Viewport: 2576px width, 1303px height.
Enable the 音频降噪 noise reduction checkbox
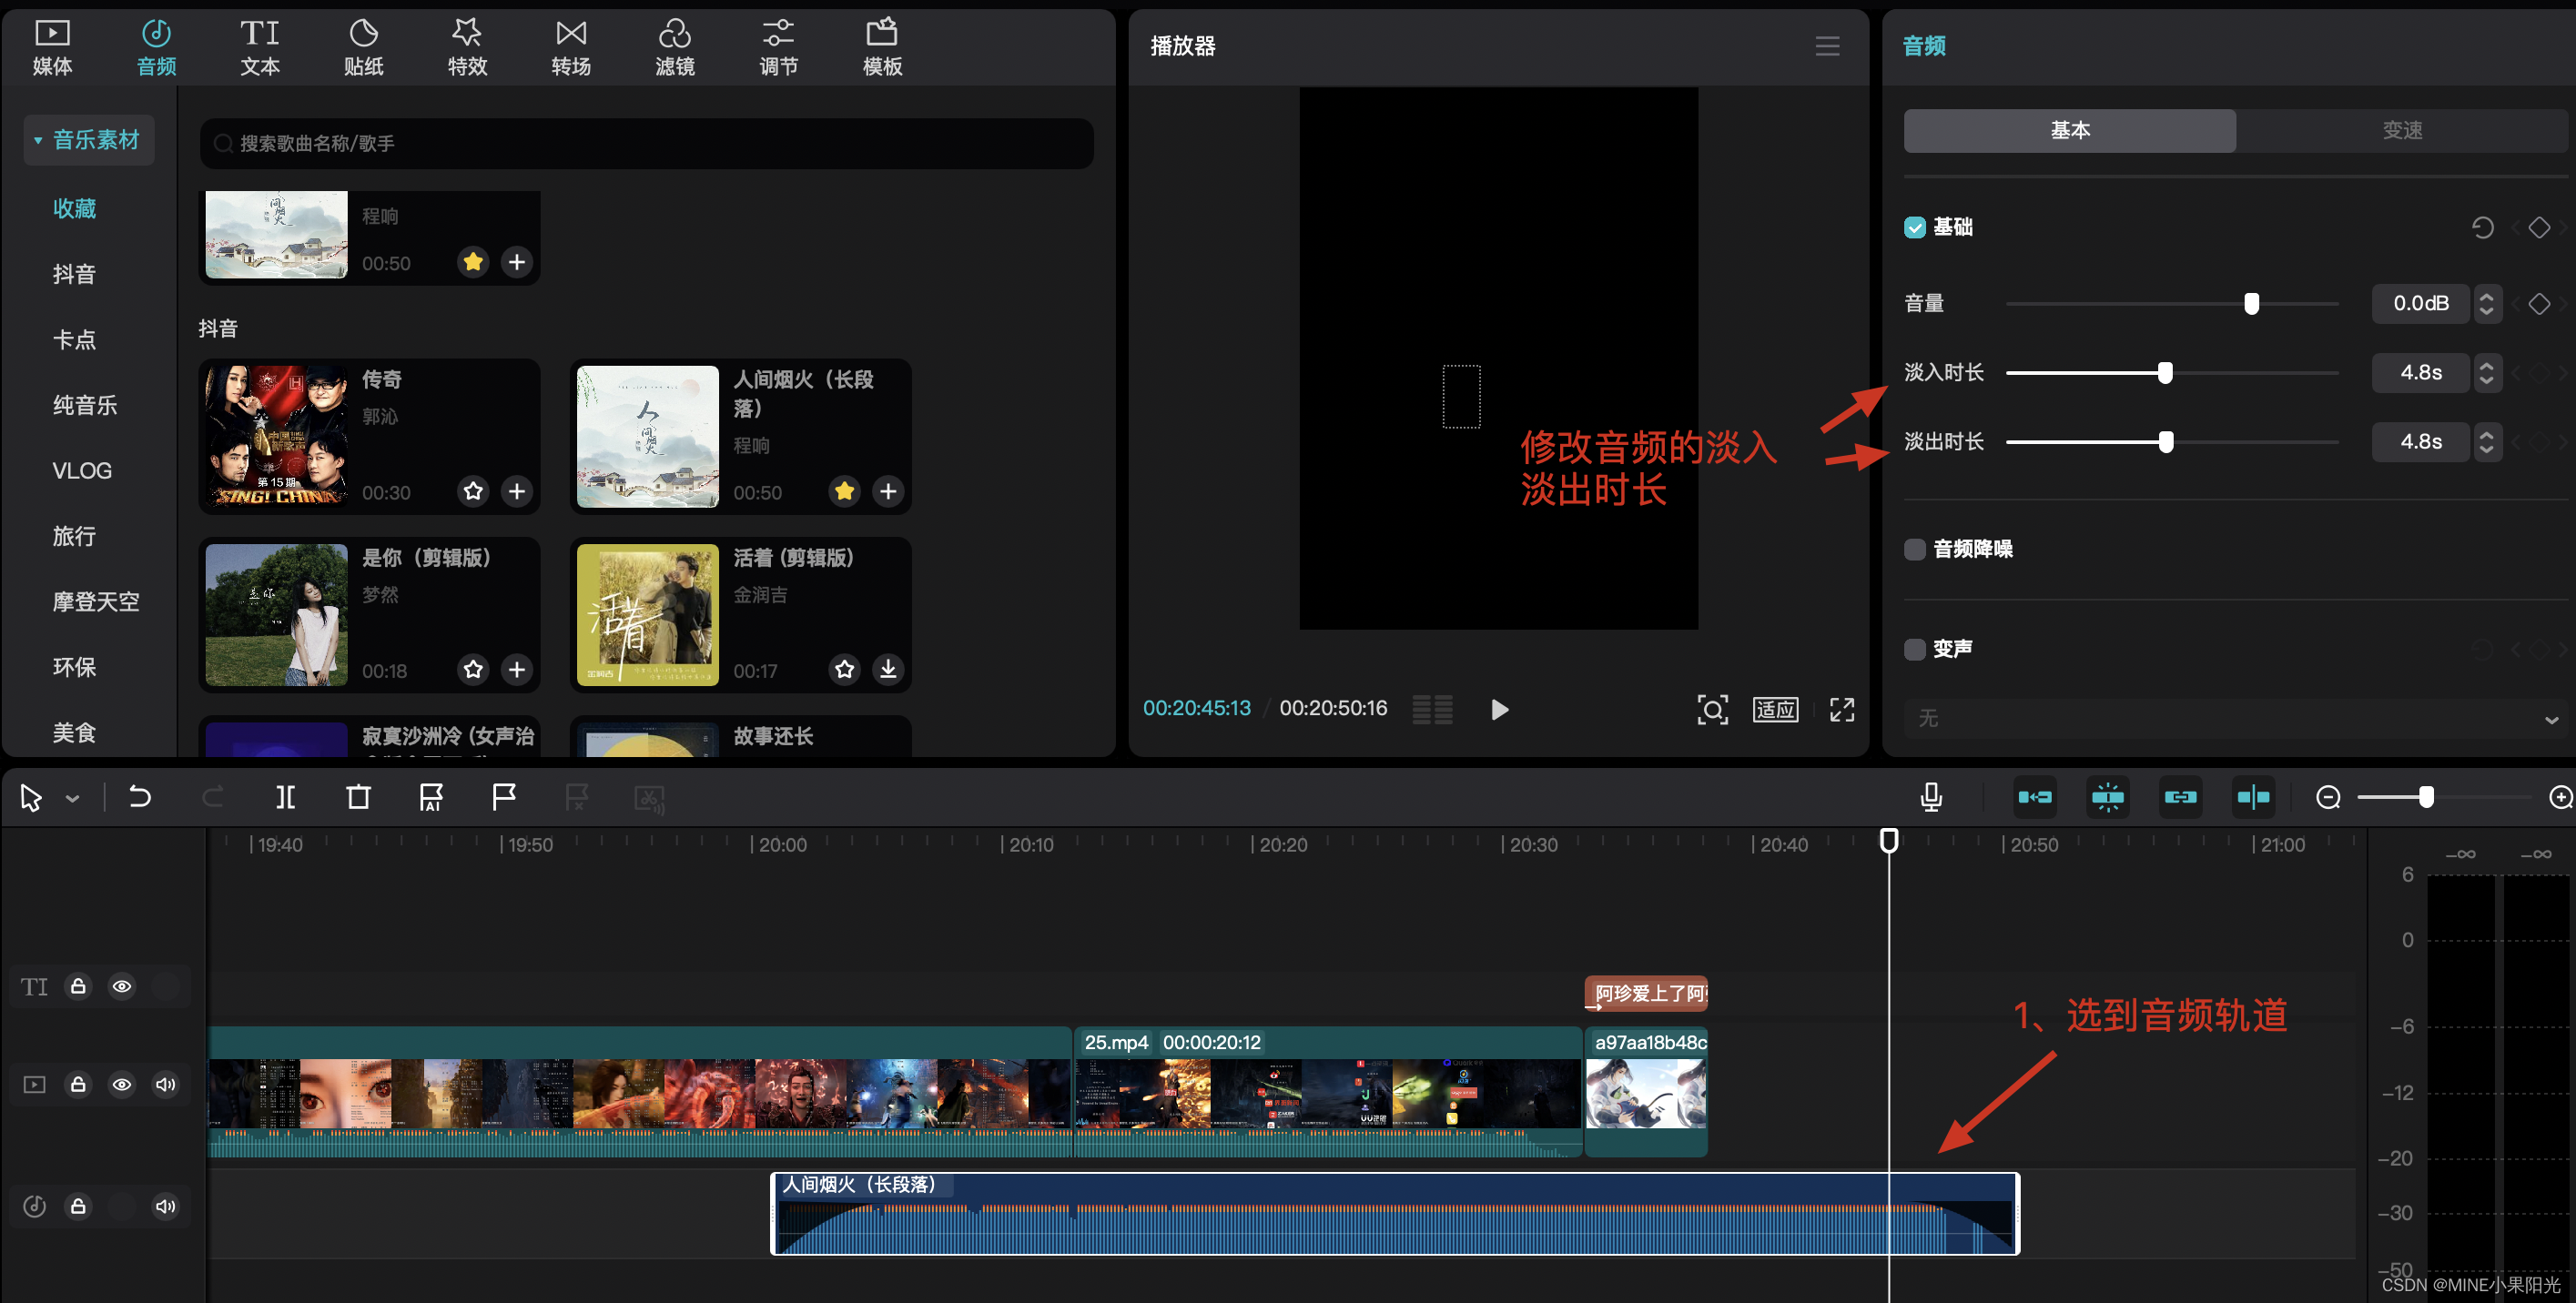(x=1914, y=549)
